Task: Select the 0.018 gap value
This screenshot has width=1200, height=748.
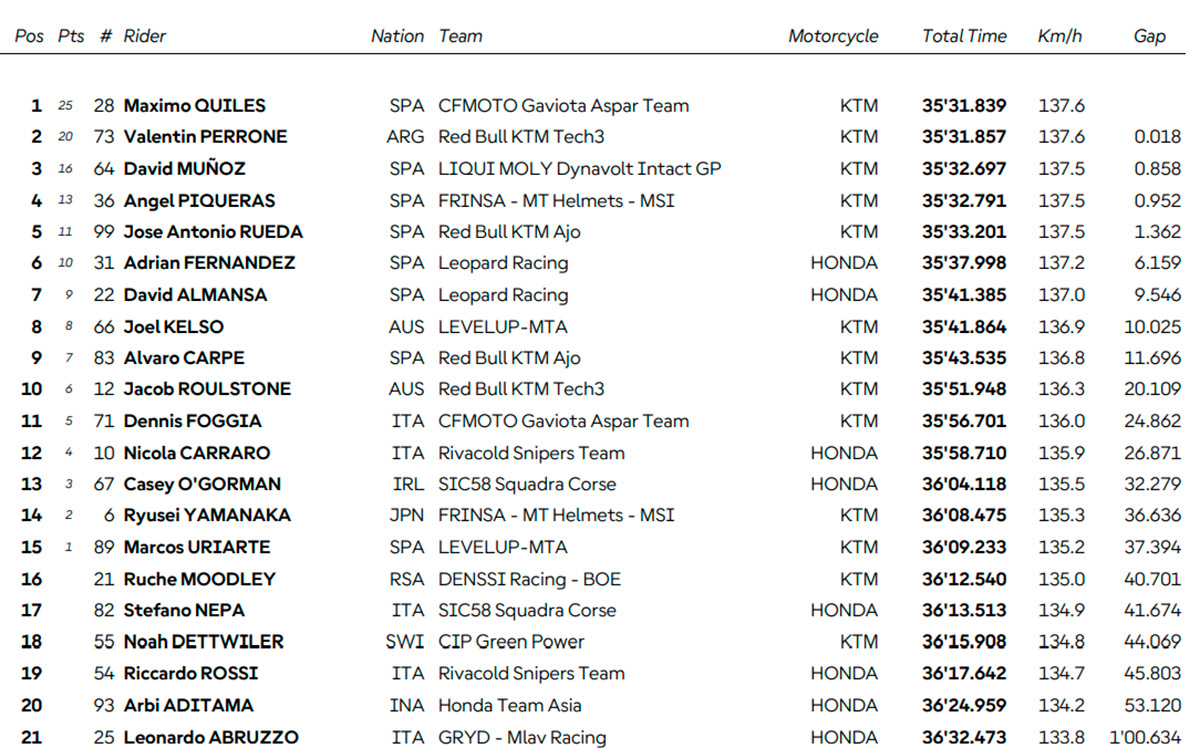Action: (x=1157, y=137)
